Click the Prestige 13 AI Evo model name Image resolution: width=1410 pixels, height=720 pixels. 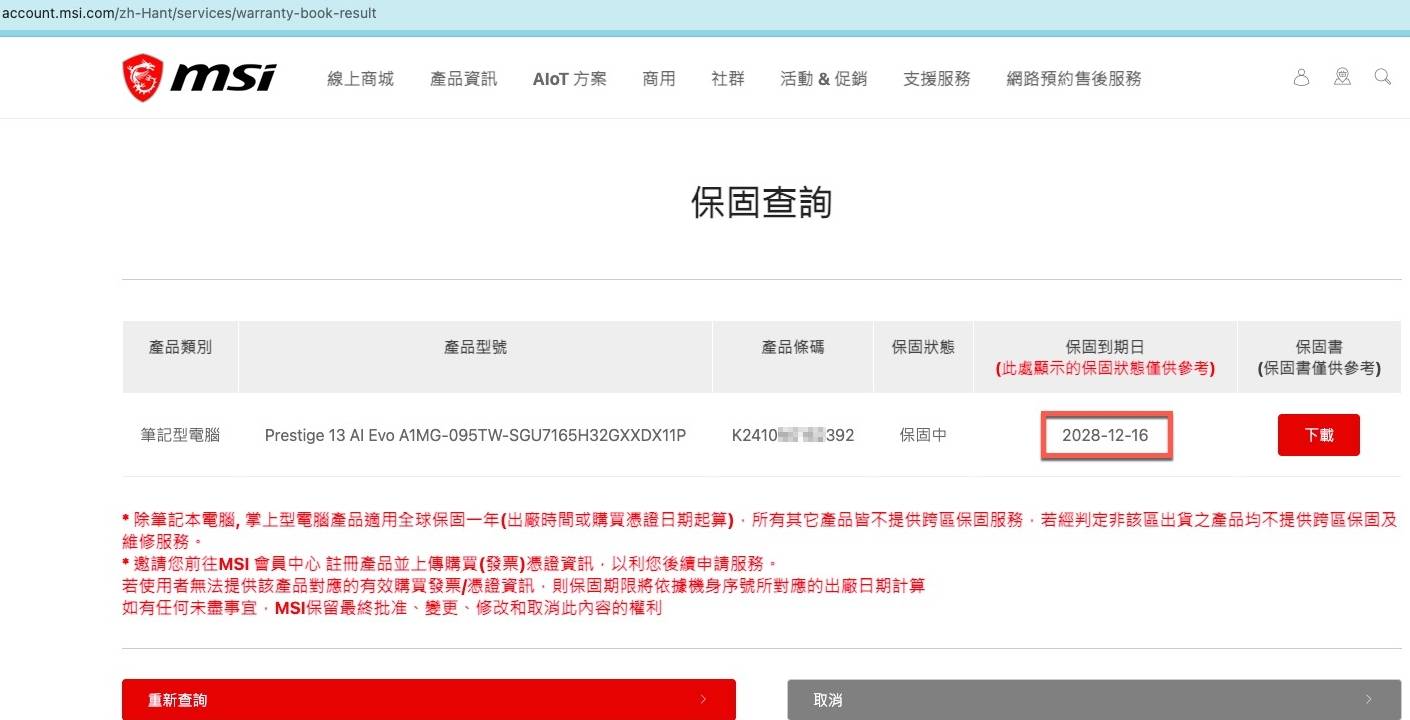click(475, 435)
